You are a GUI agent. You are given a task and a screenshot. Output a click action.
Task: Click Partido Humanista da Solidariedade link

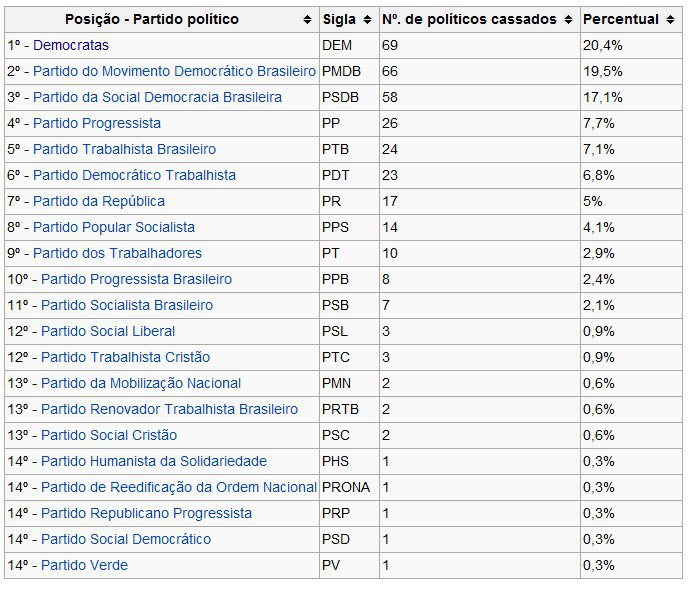coord(154,461)
